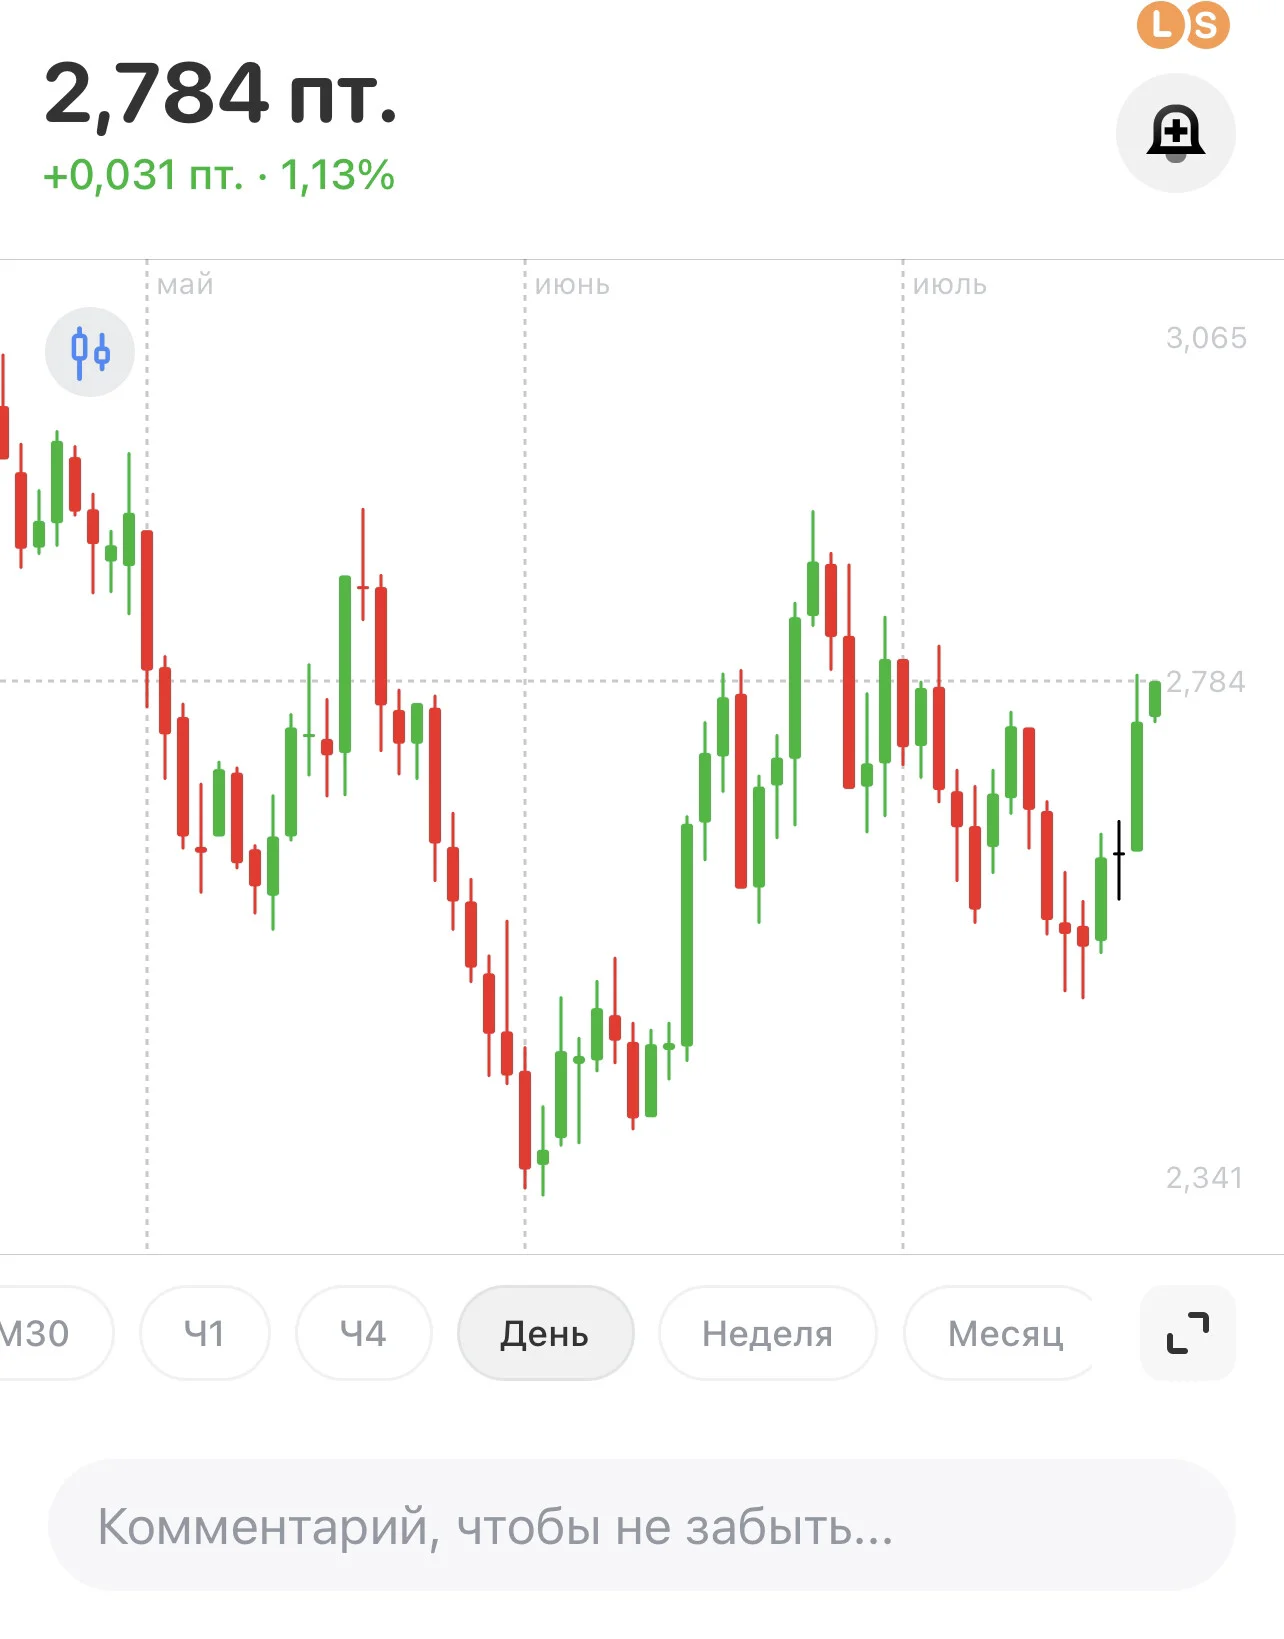Tap the июнь month marker
Screen dimensions: 1284x1639
(x=572, y=285)
